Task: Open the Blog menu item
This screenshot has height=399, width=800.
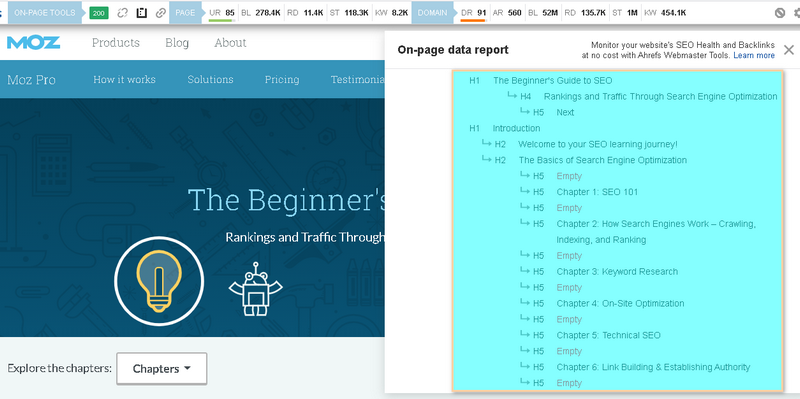Action: point(177,43)
